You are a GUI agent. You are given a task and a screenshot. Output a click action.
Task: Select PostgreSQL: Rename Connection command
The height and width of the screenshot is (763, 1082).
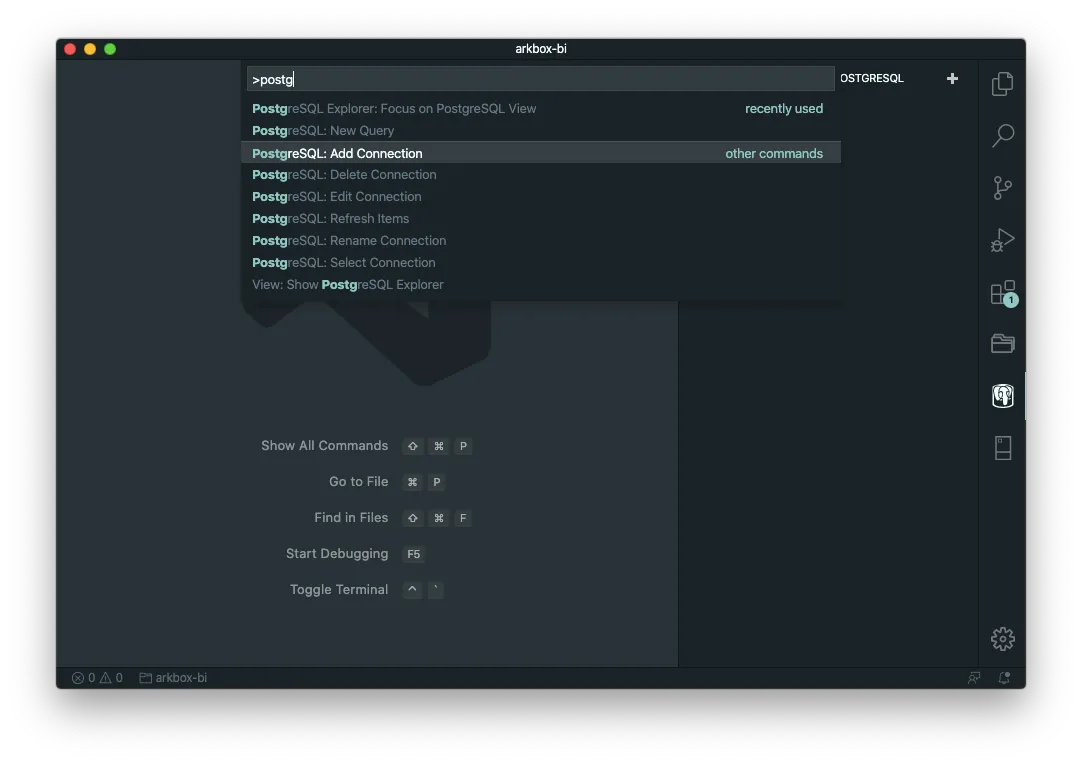(540, 241)
